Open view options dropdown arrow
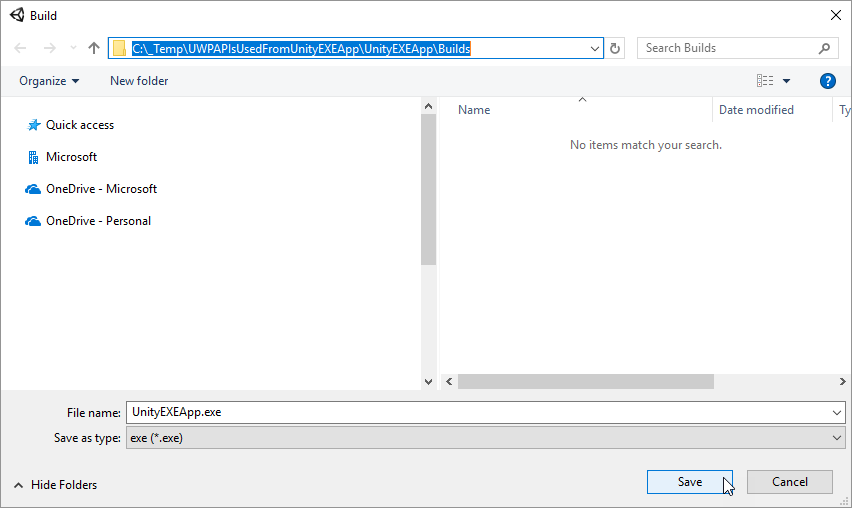852x508 pixels. pos(786,81)
